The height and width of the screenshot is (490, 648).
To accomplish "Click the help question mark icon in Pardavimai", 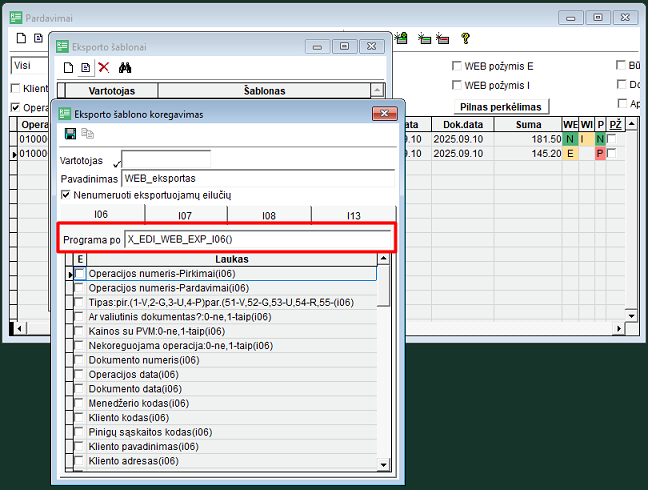I will click(x=465, y=38).
